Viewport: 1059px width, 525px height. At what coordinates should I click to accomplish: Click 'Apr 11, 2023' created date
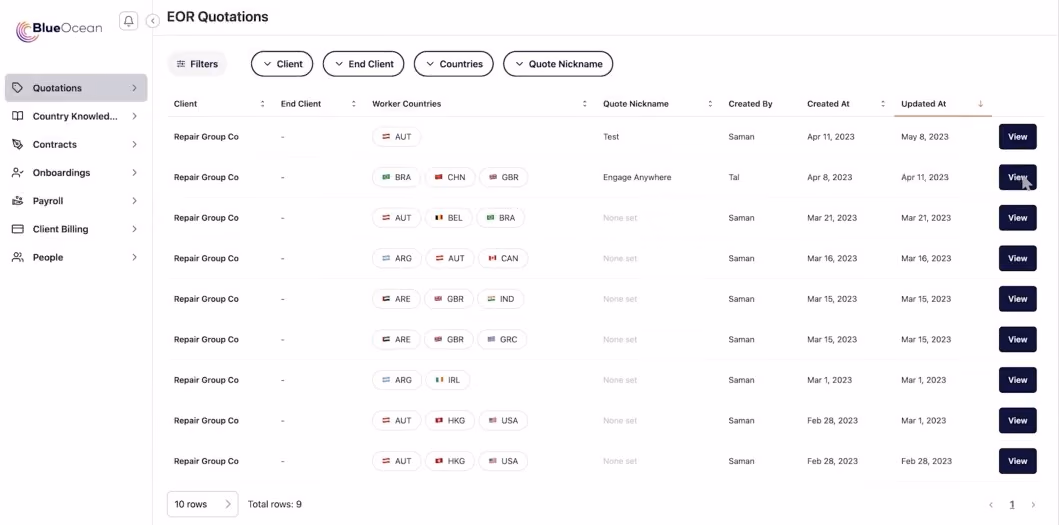point(831,136)
